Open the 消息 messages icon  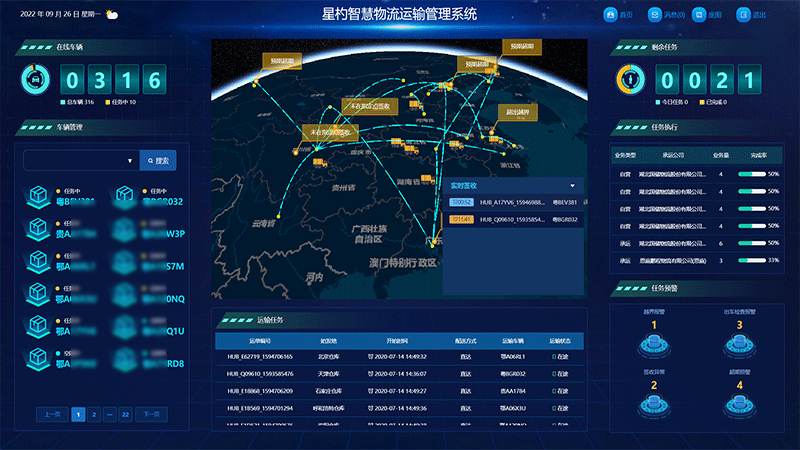click(656, 15)
